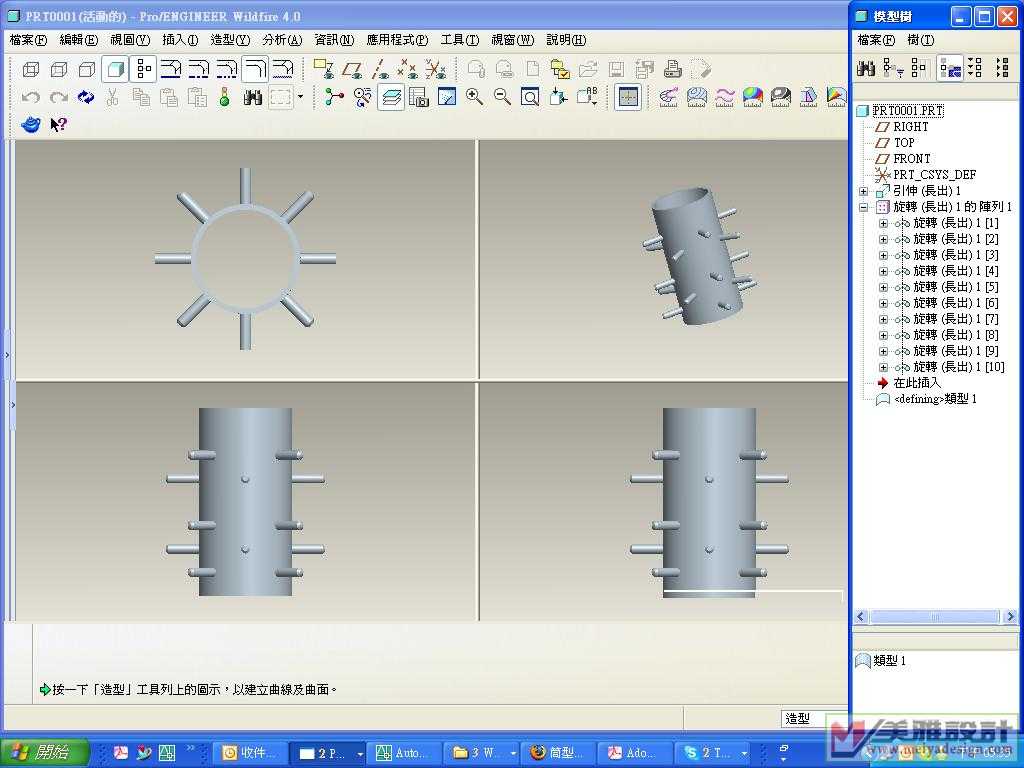Collapse the 旋轉 (長出) 1 的陣列 1 pattern node
The height and width of the screenshot is (768, 1024).
(863, 207)
